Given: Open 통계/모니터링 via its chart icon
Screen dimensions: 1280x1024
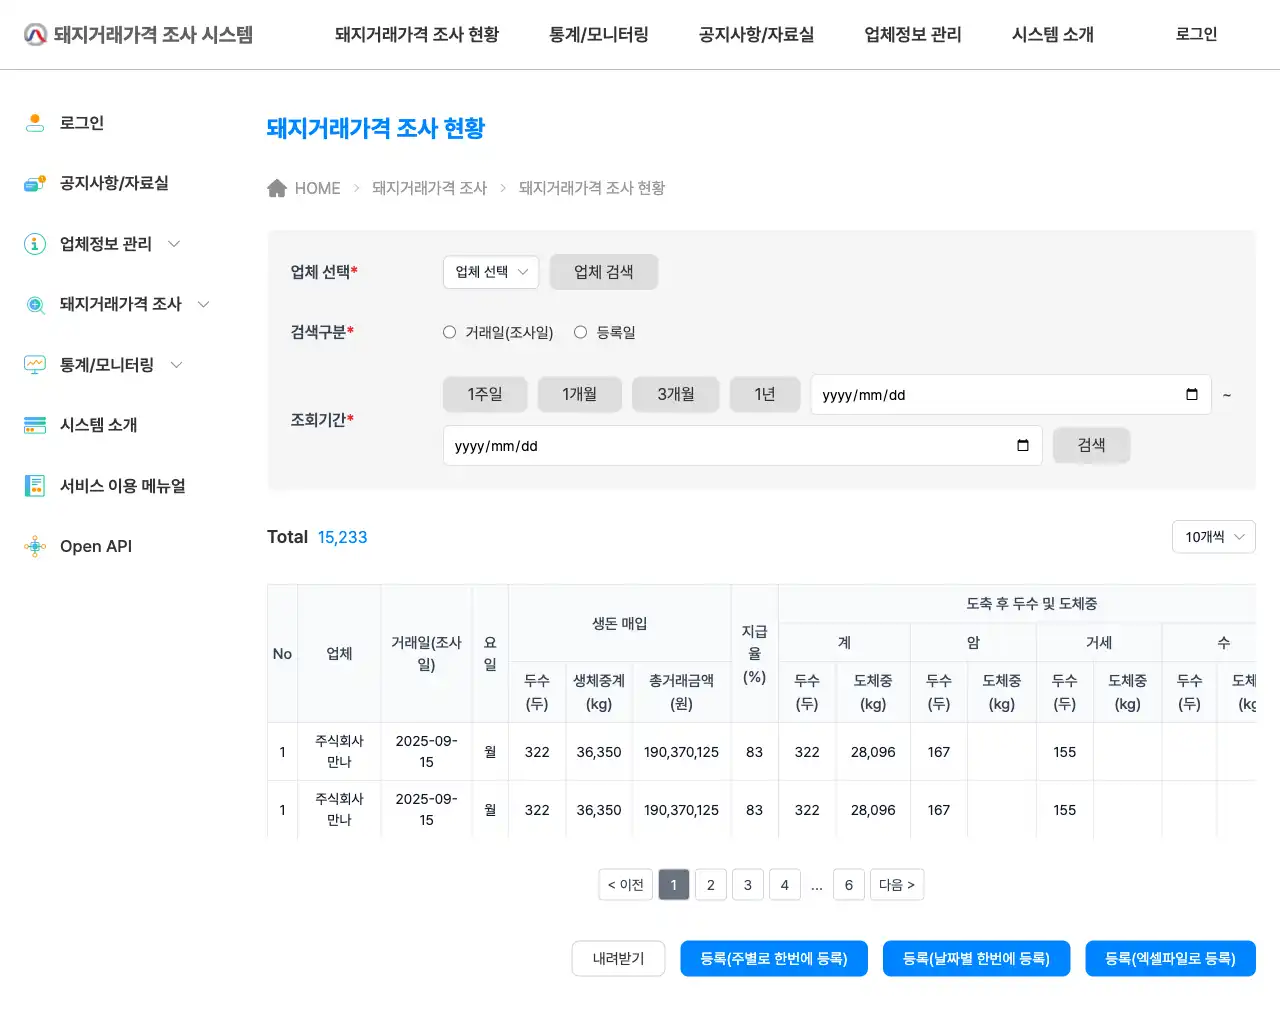Looking at the screenshot, I should pos(34,364).
